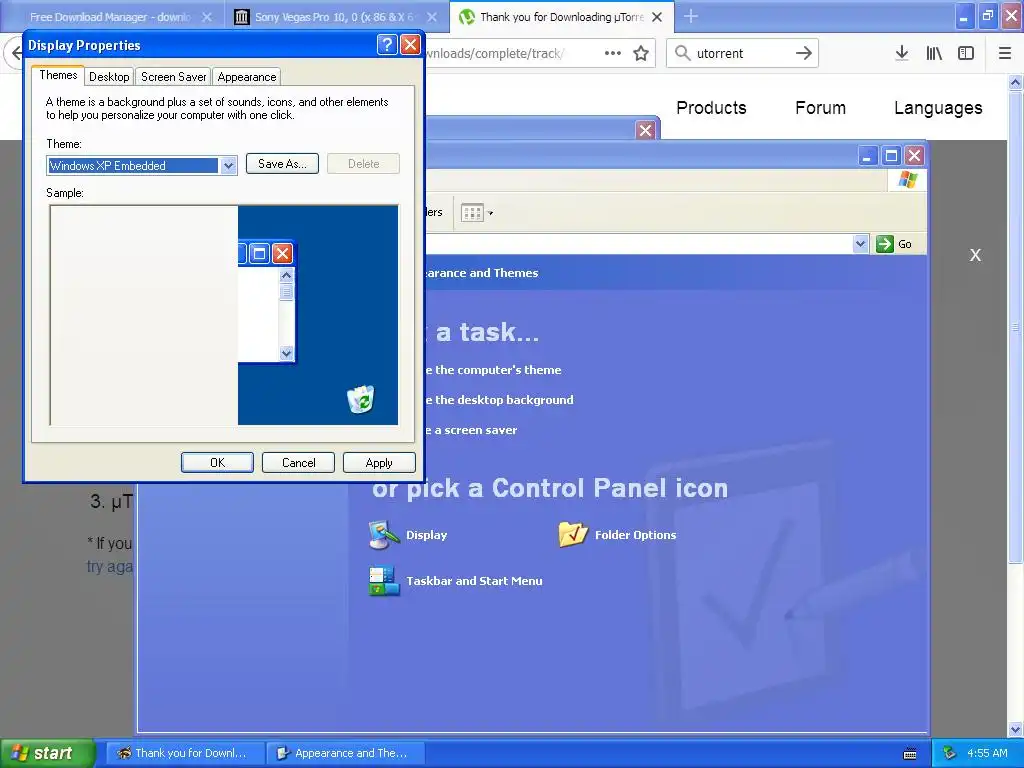Click the Apply button
The image size is (1024, 768).
click(x=379, y=462)
